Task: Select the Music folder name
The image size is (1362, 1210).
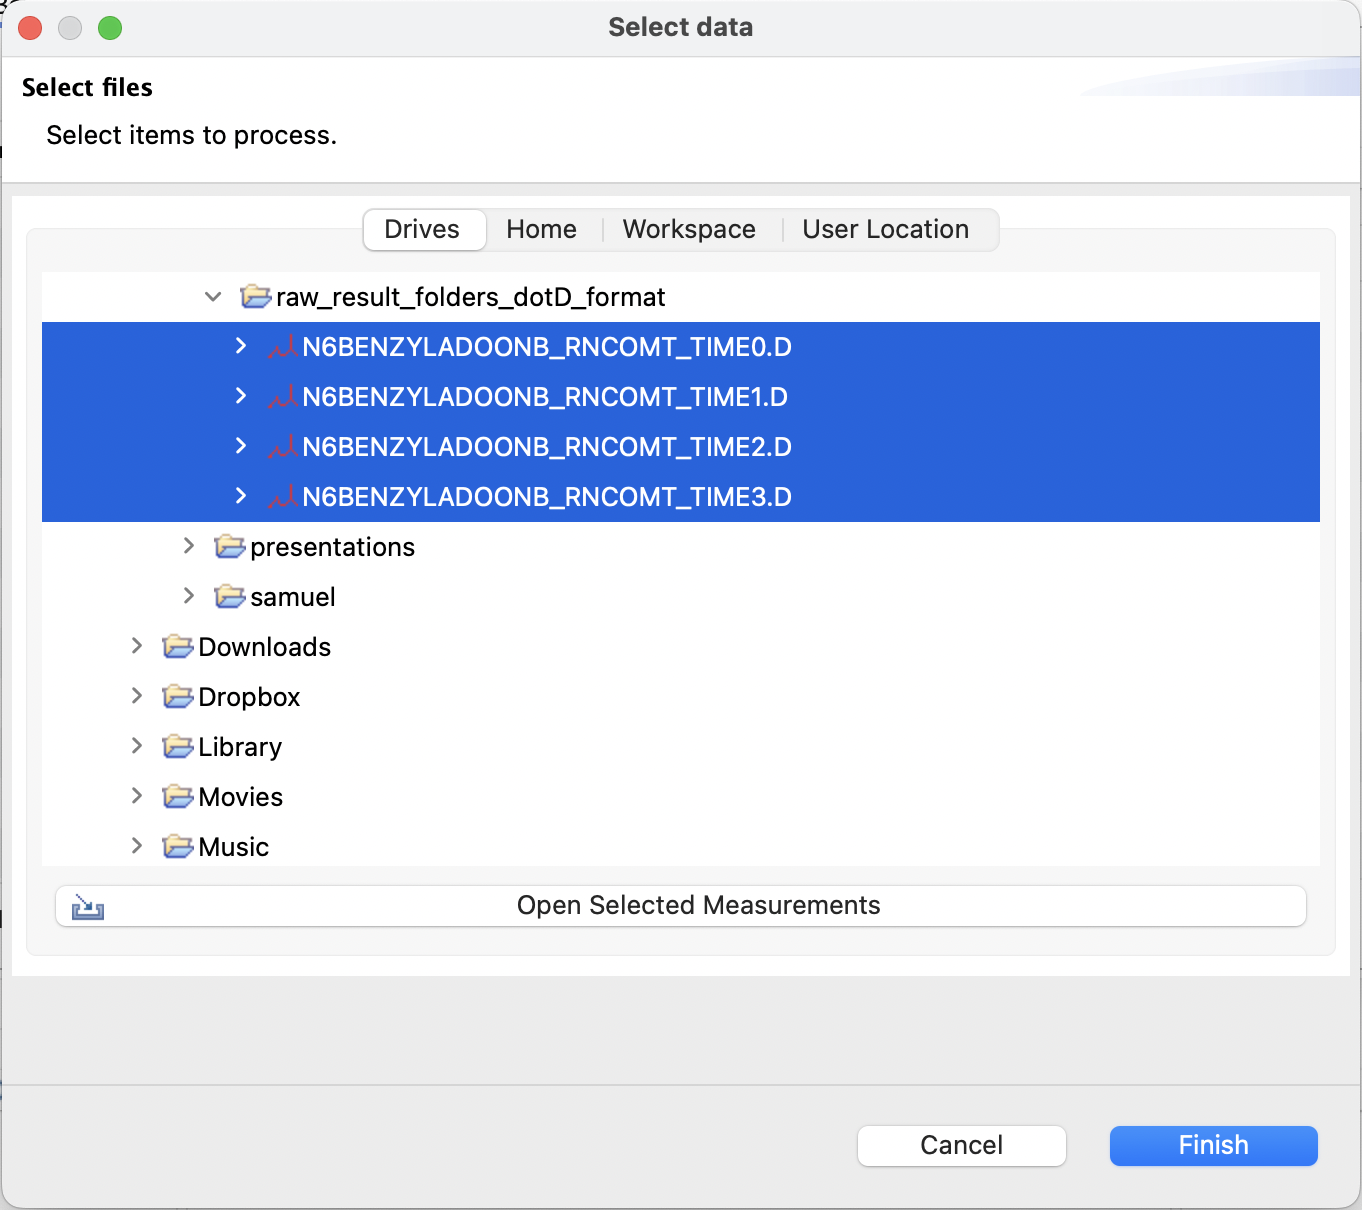Action: click(234, 847)
